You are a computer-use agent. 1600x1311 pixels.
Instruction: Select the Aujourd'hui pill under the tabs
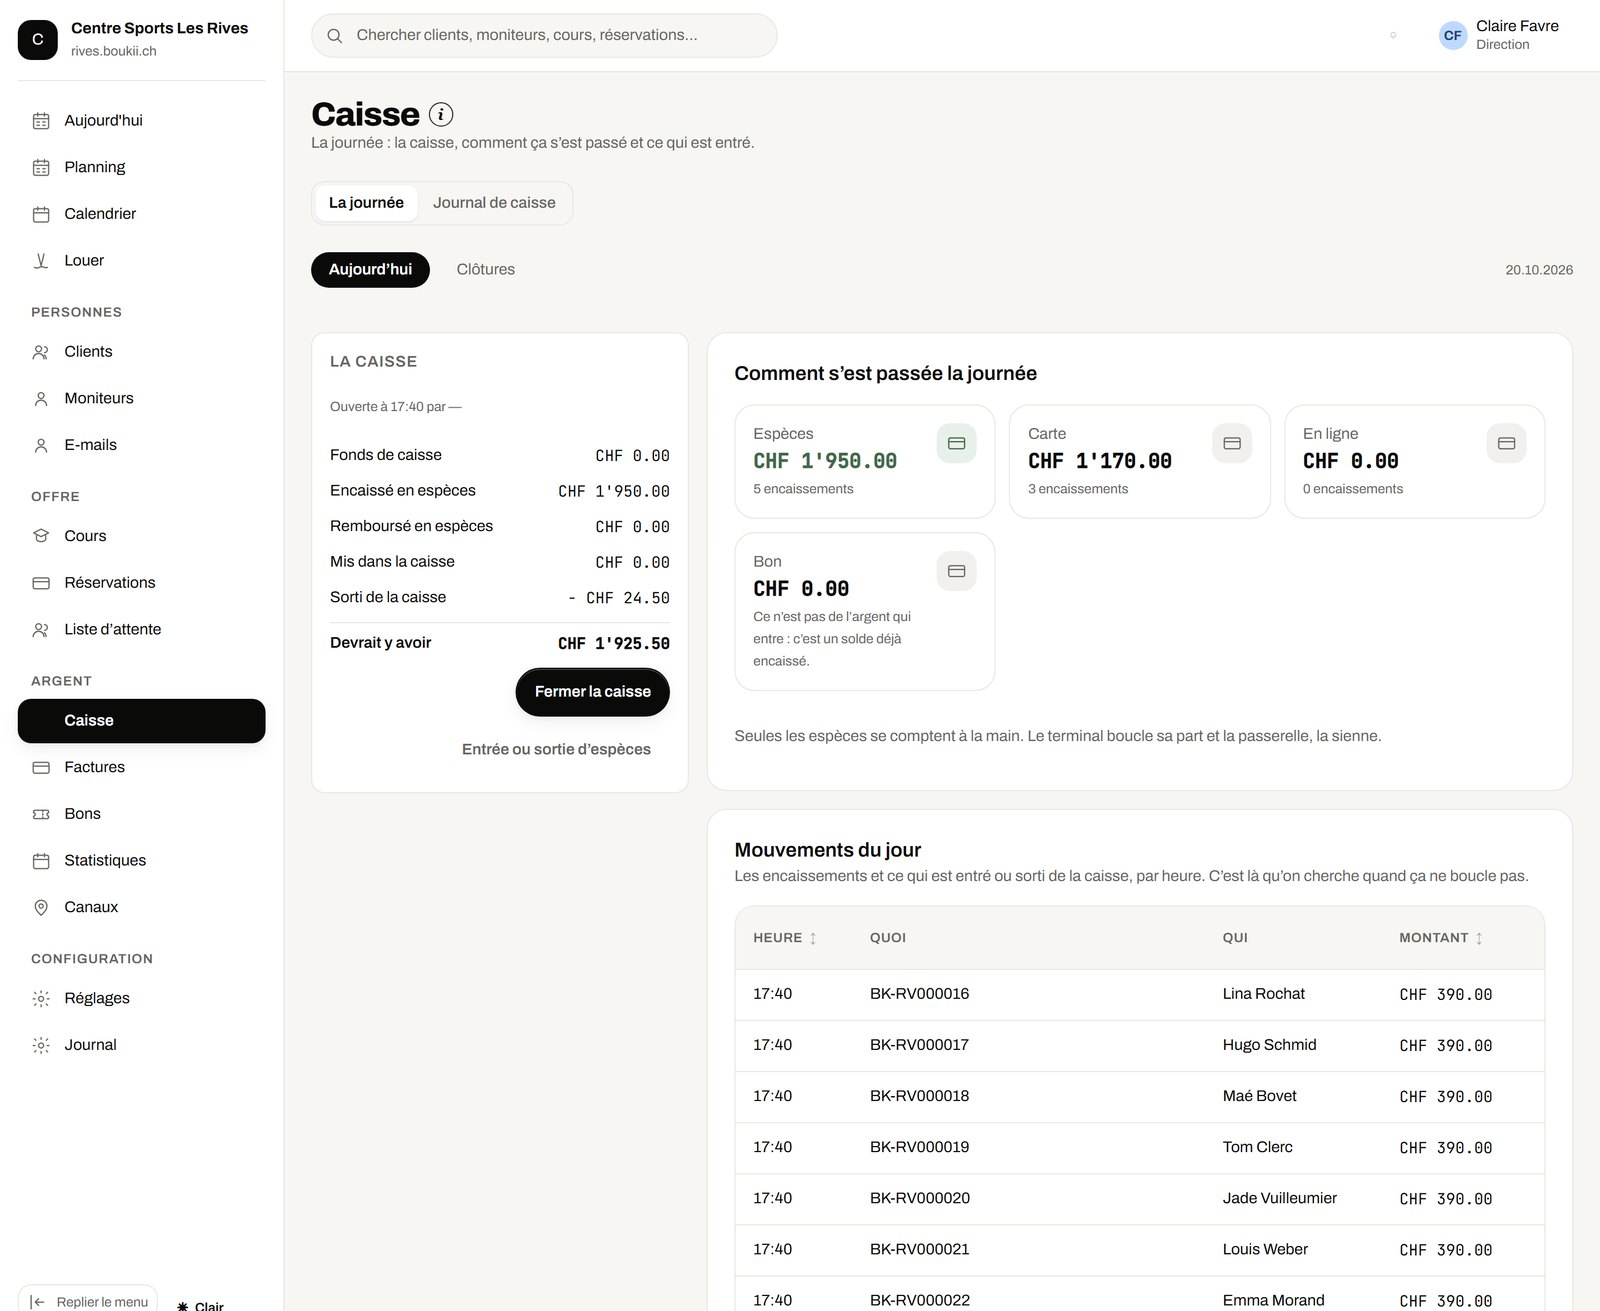tap(370, 270)
